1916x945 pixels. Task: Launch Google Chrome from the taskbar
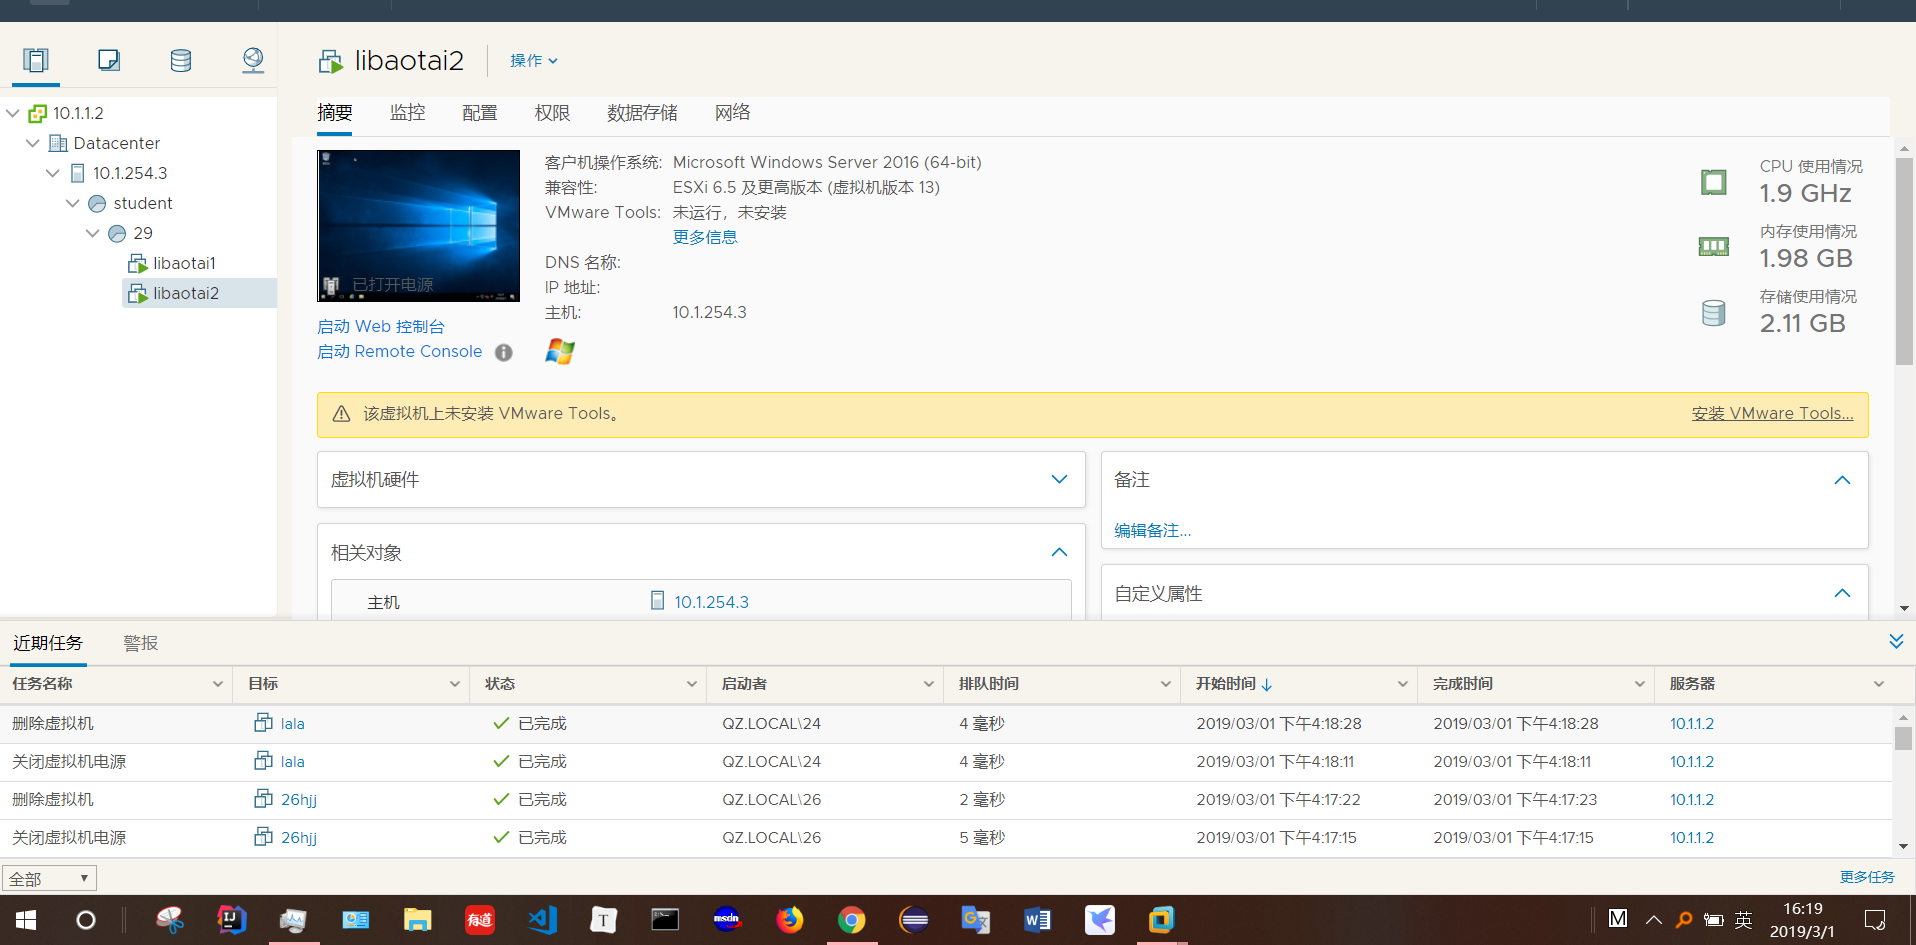click(x=851, y=920)
